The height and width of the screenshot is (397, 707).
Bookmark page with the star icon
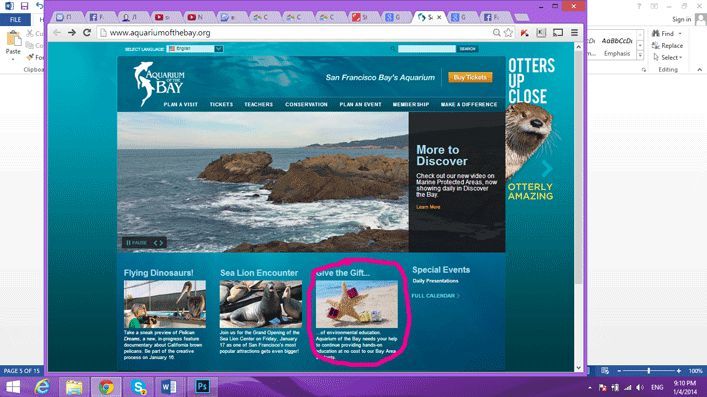(509, 32)
